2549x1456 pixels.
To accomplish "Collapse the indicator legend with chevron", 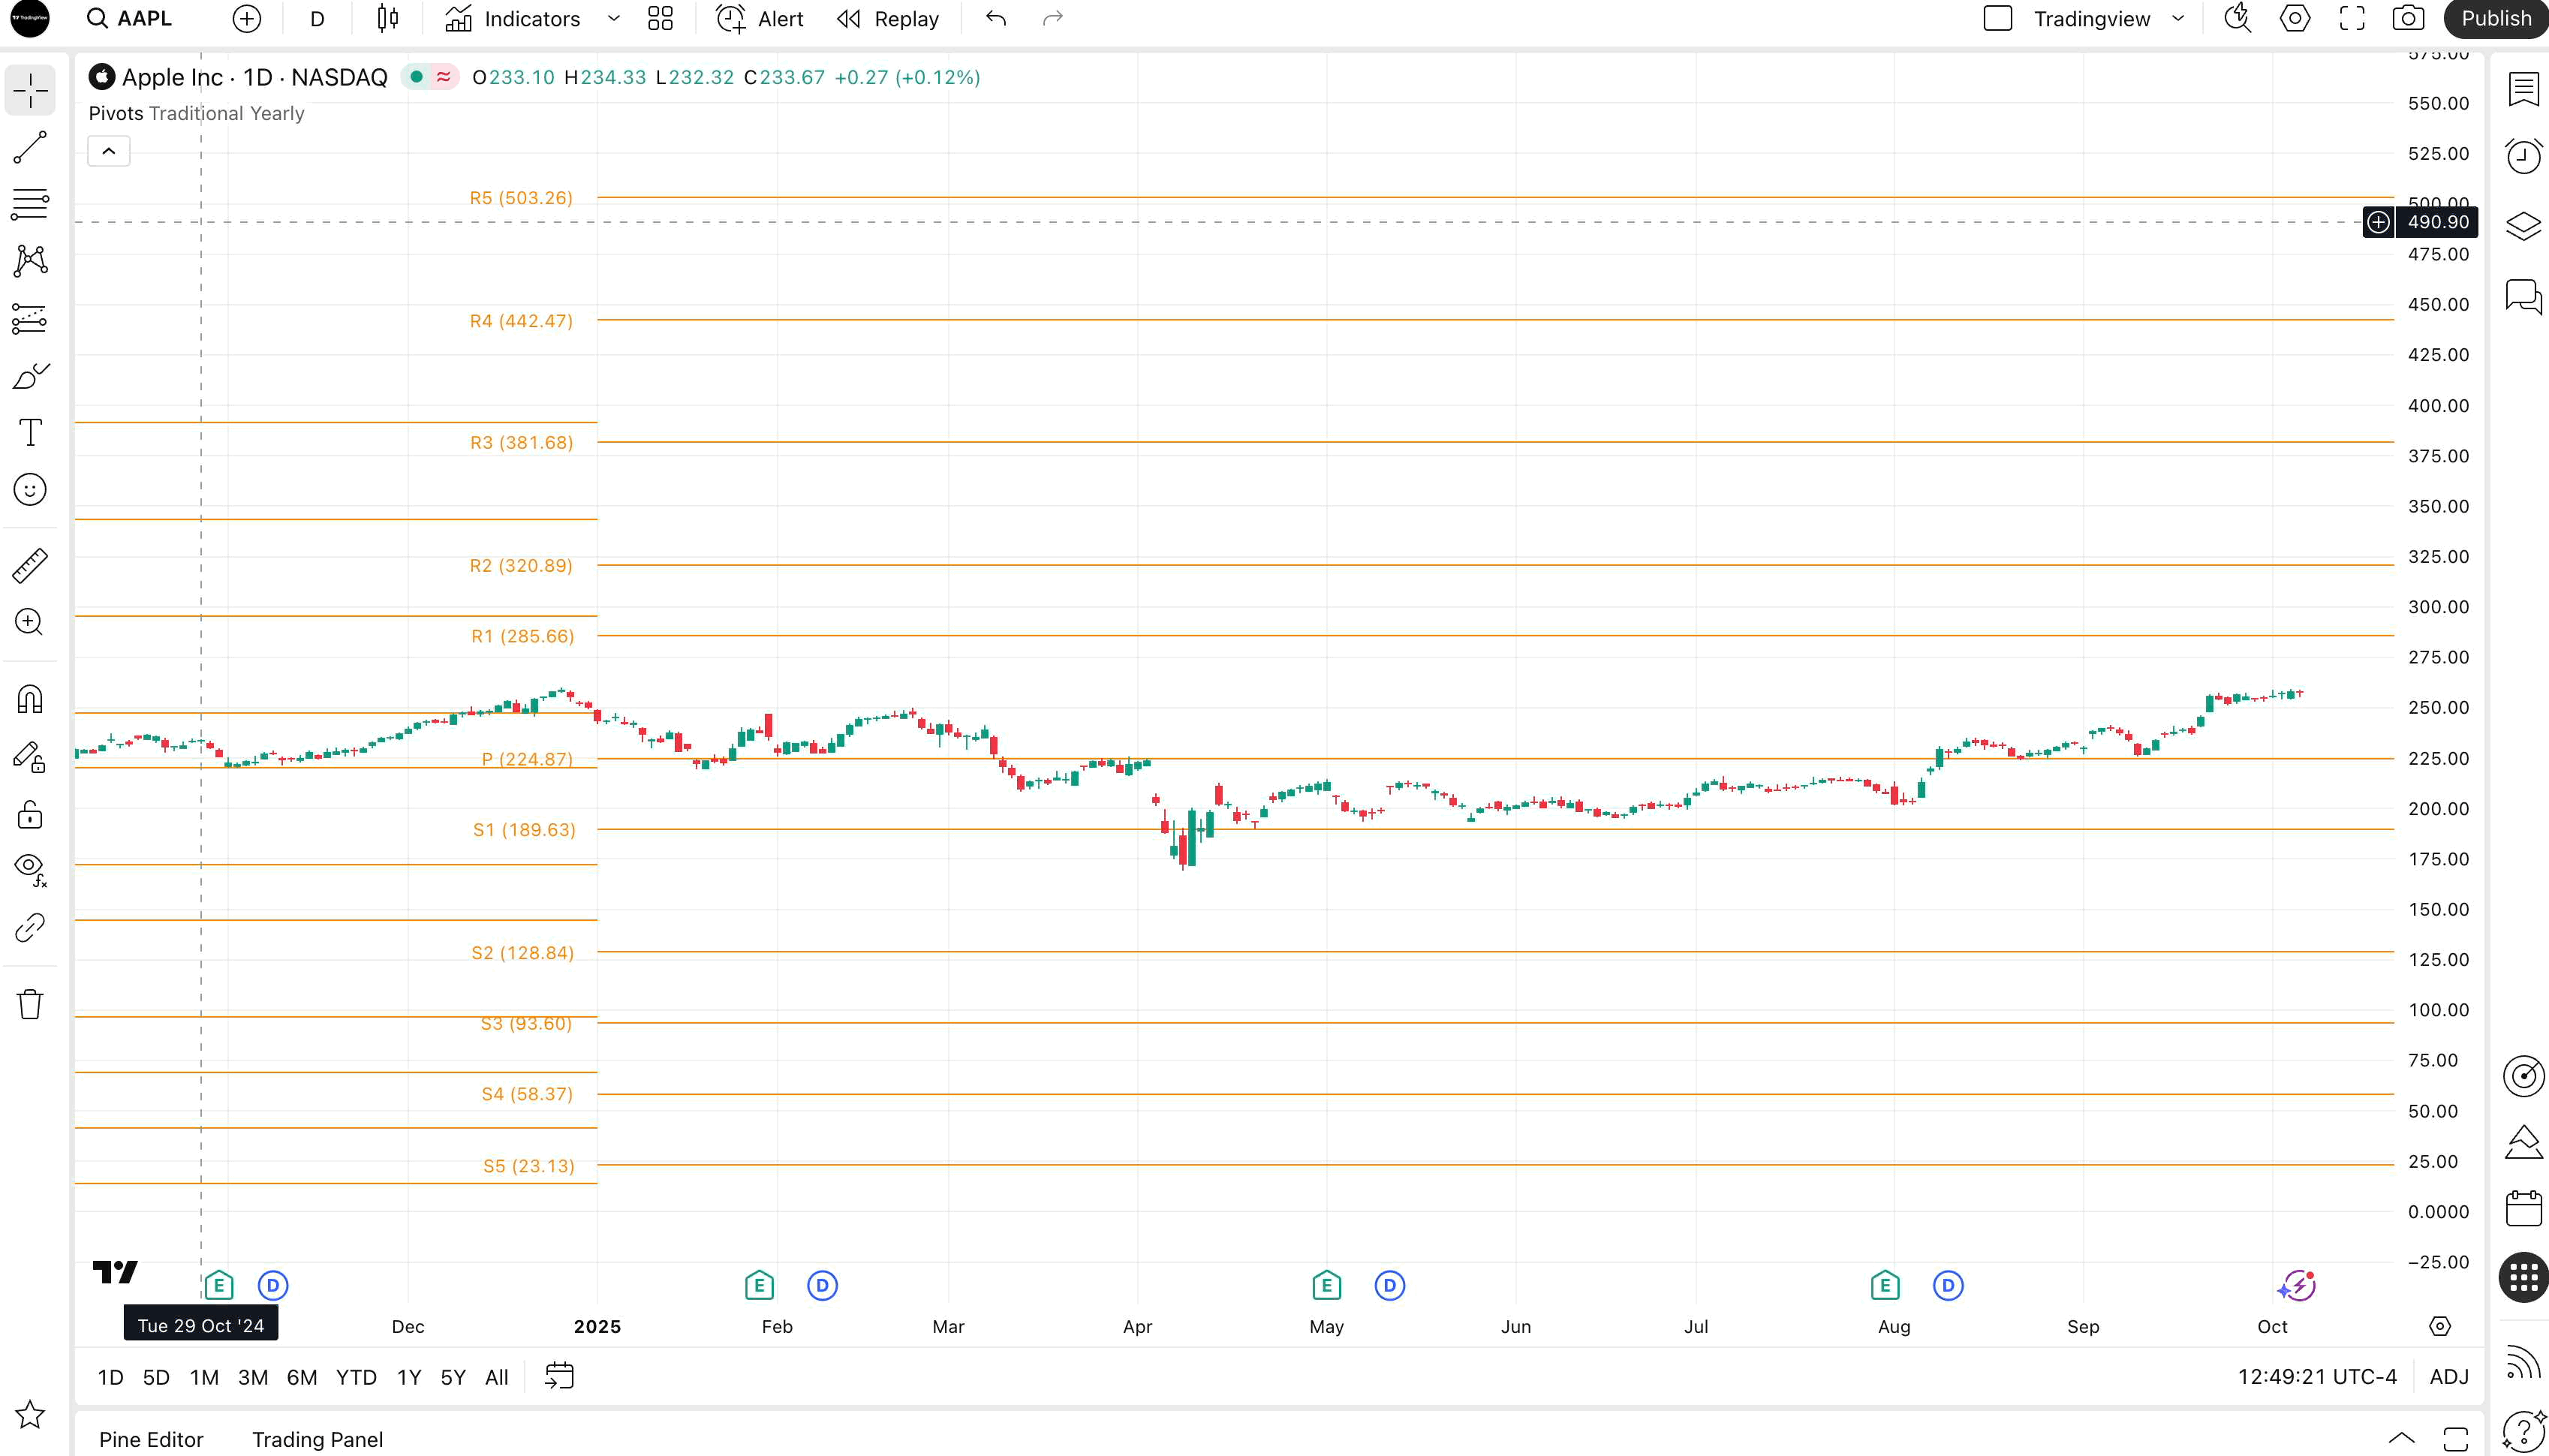I will tap(109, 151).
